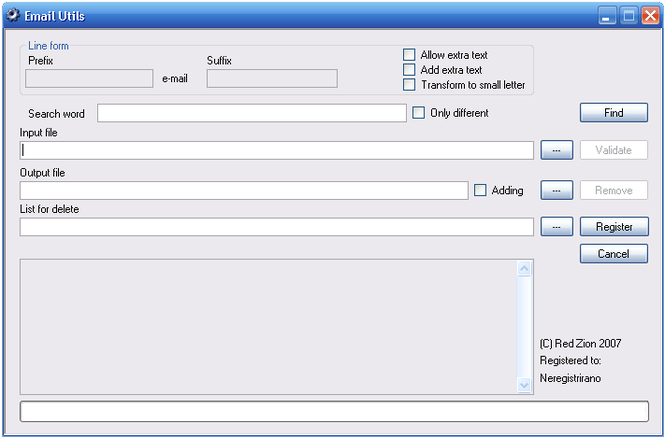Open browse dialog for Output file

click(x=556, y=190)
